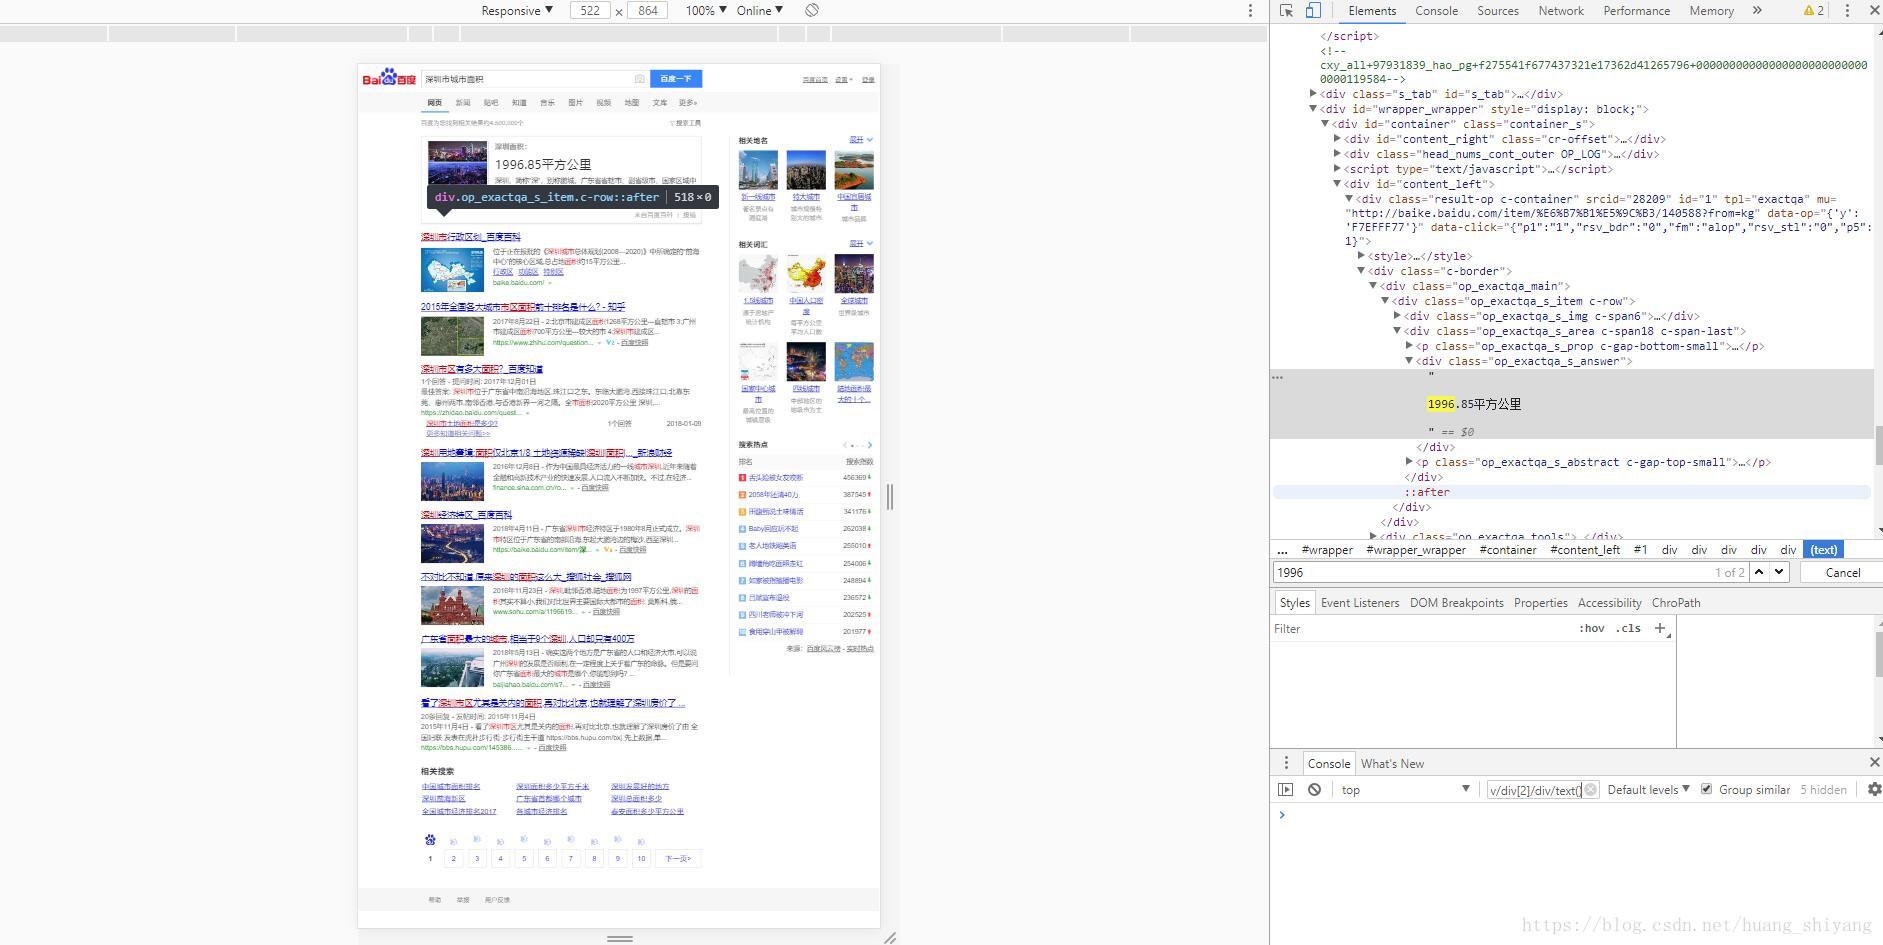Click the Baidu logo on the page
The width and height of the screenshot is (1883, 945).
[x=388, y=78]
